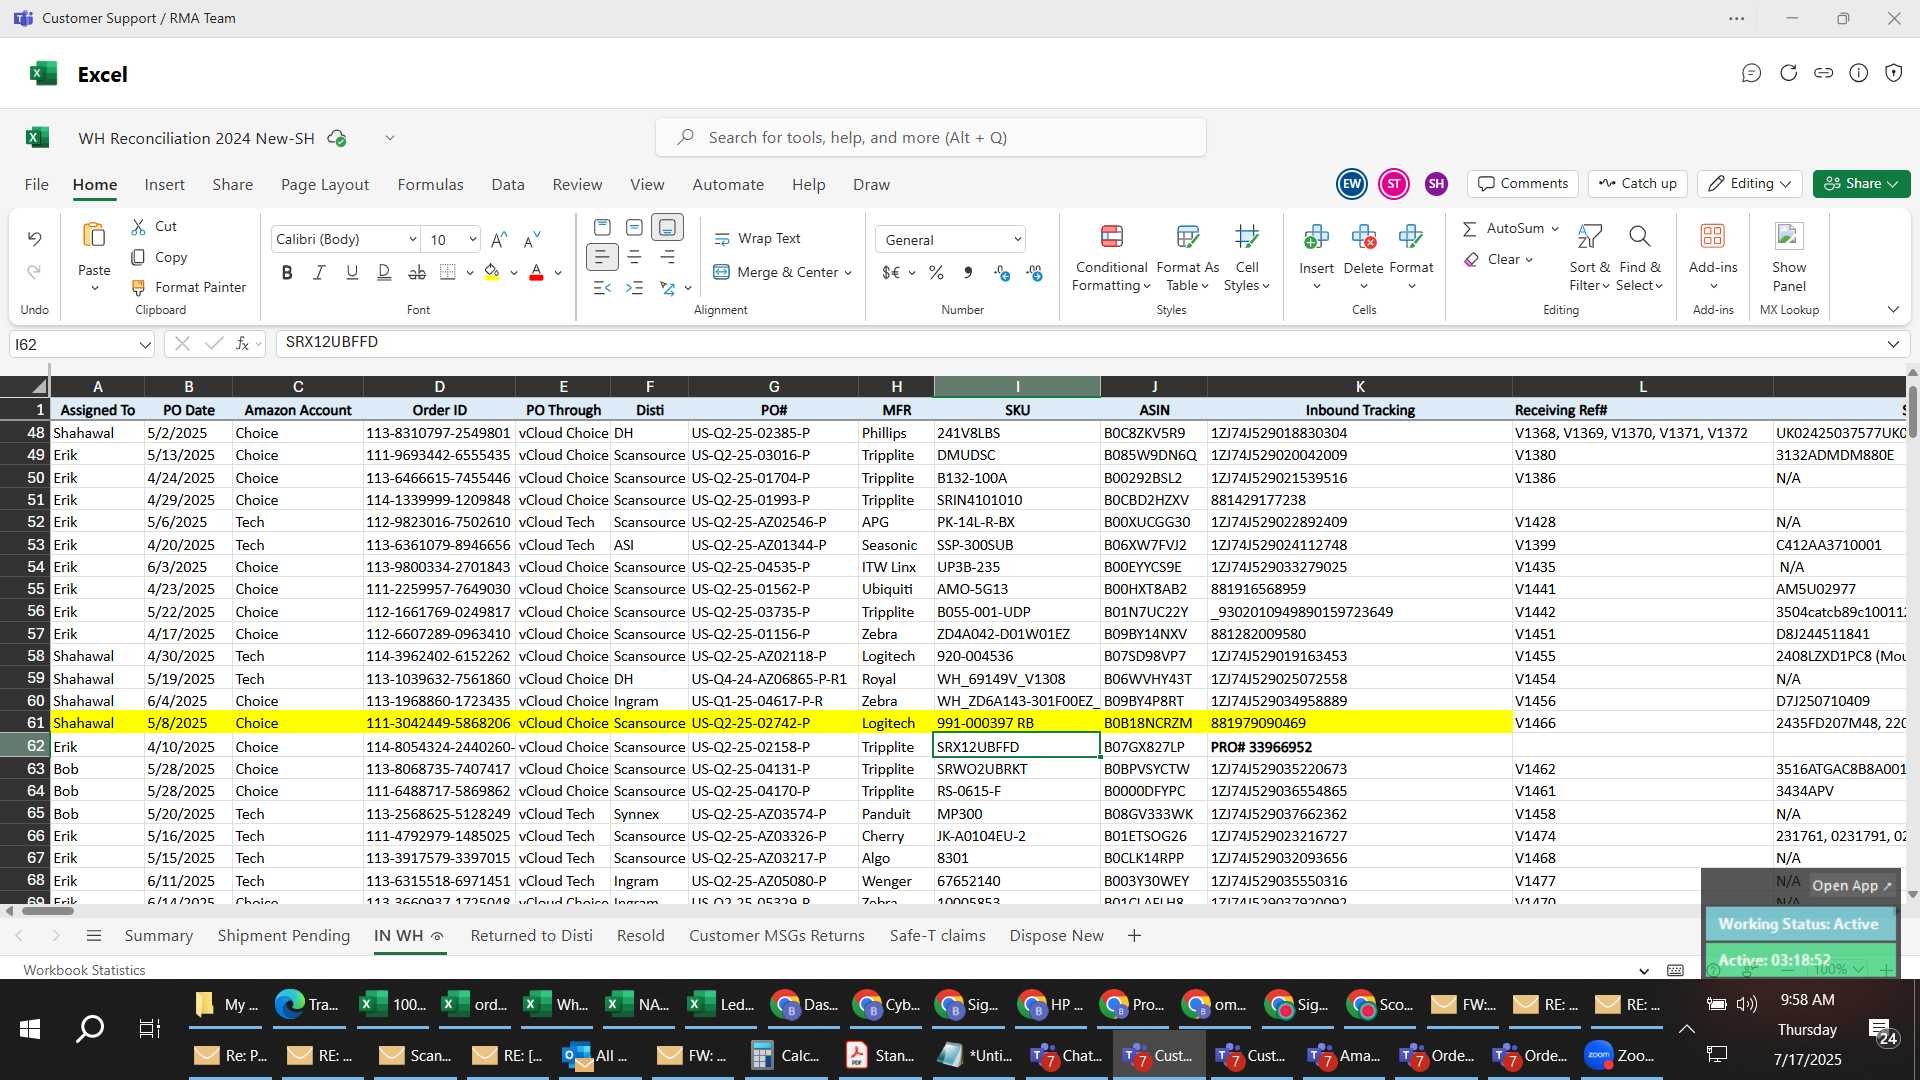Click the Align Right icon
Screen dimensions: 1920x1080
point(667,258)
